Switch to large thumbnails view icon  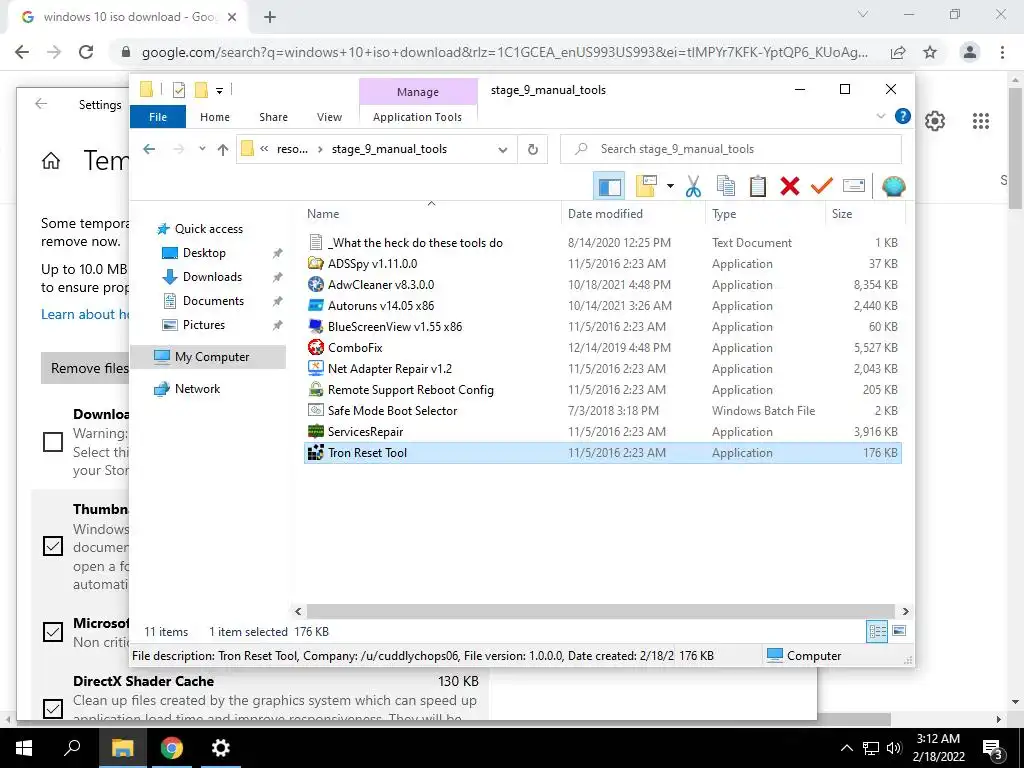point(899,631)
